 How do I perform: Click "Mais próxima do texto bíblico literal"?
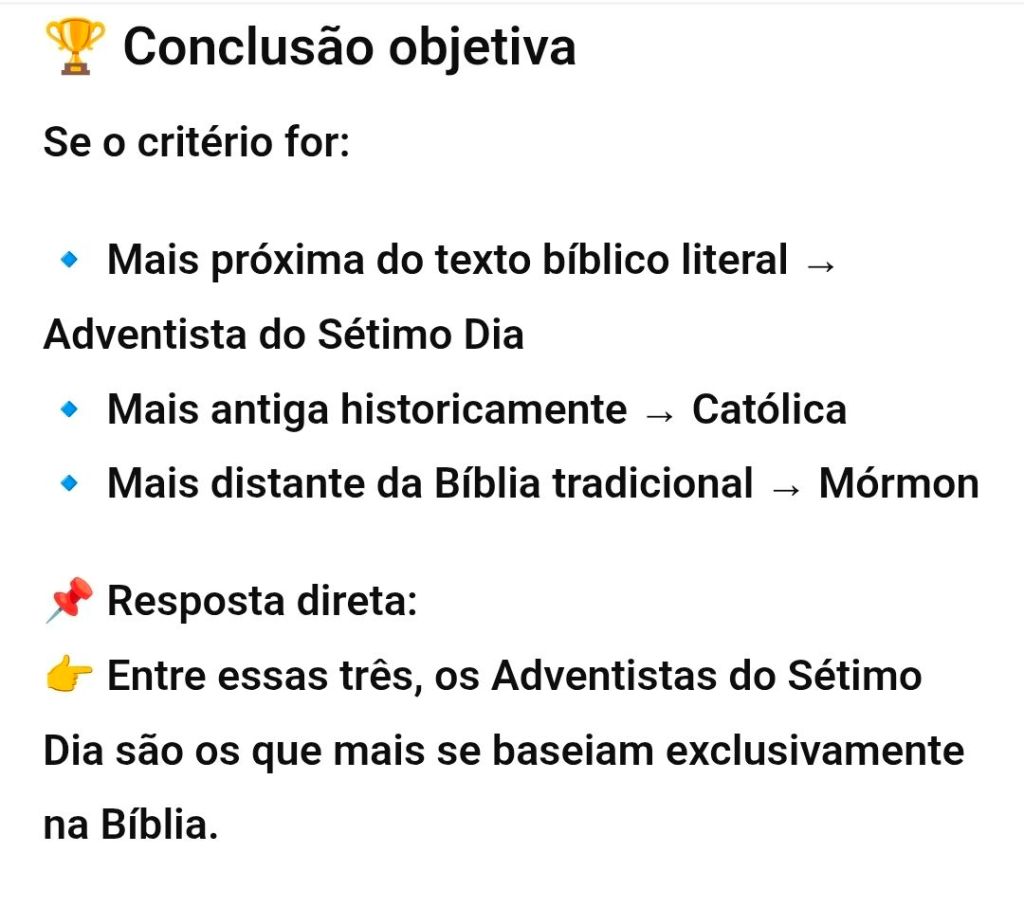click(x=447, y=261)
